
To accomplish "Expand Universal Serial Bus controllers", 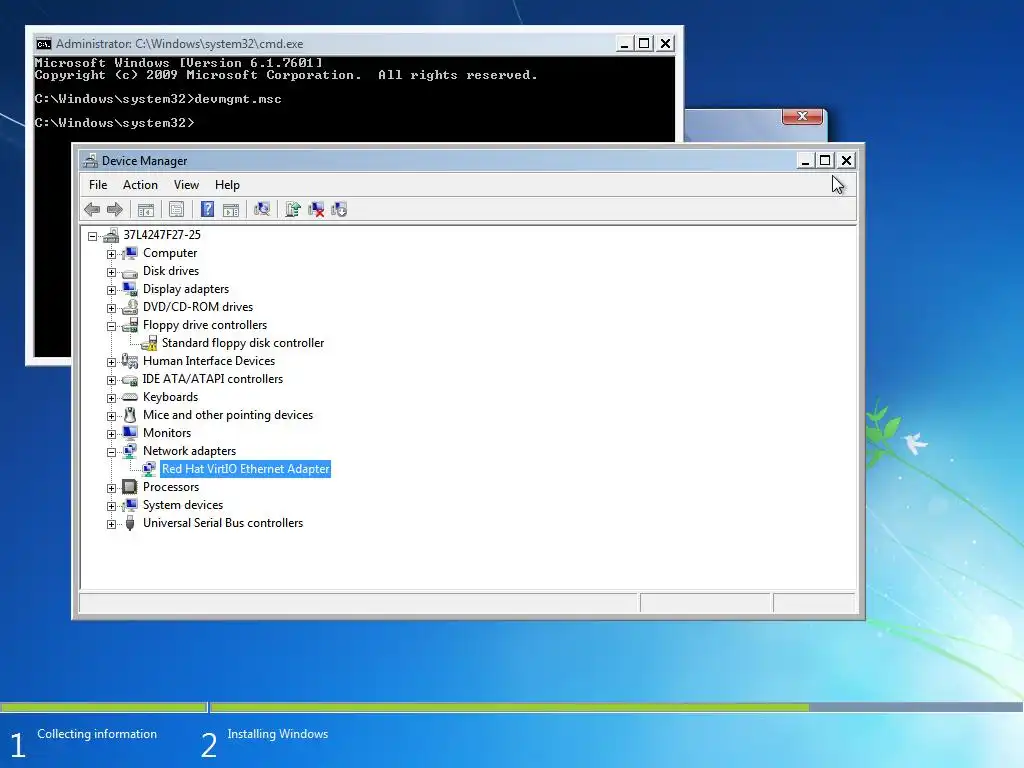I will coord(112,524).
